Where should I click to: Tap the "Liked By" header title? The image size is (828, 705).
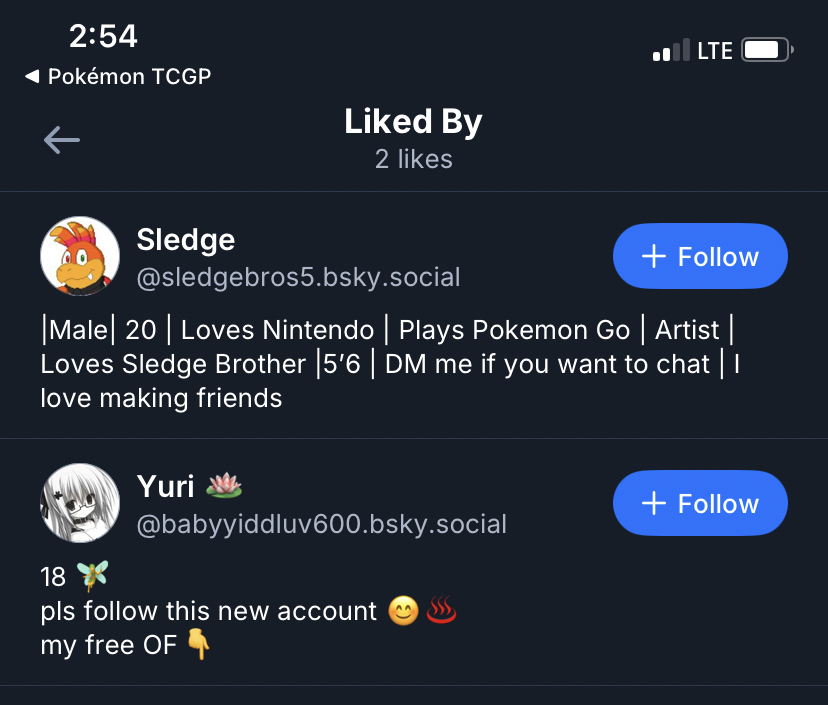413,122
